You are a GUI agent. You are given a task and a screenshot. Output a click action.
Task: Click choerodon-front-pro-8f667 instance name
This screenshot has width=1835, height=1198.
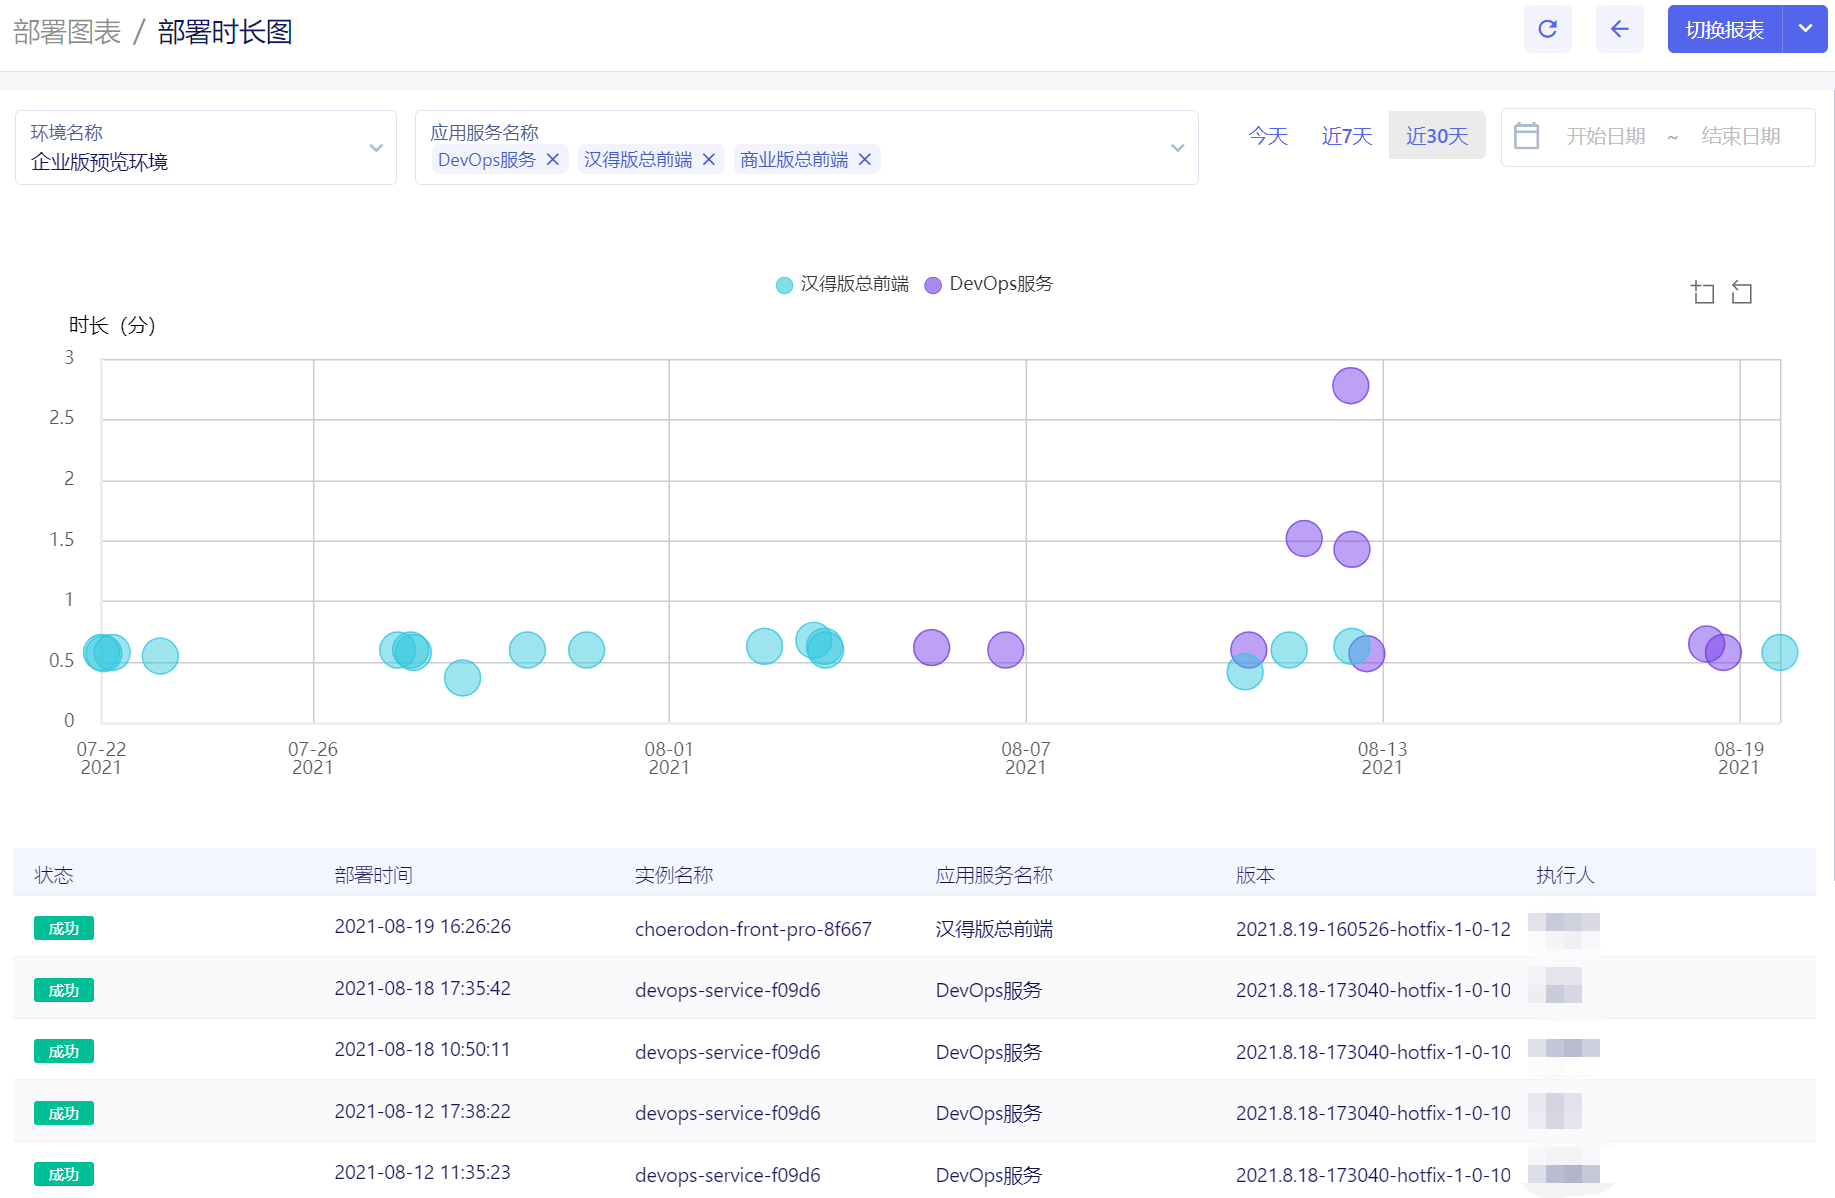753,929
